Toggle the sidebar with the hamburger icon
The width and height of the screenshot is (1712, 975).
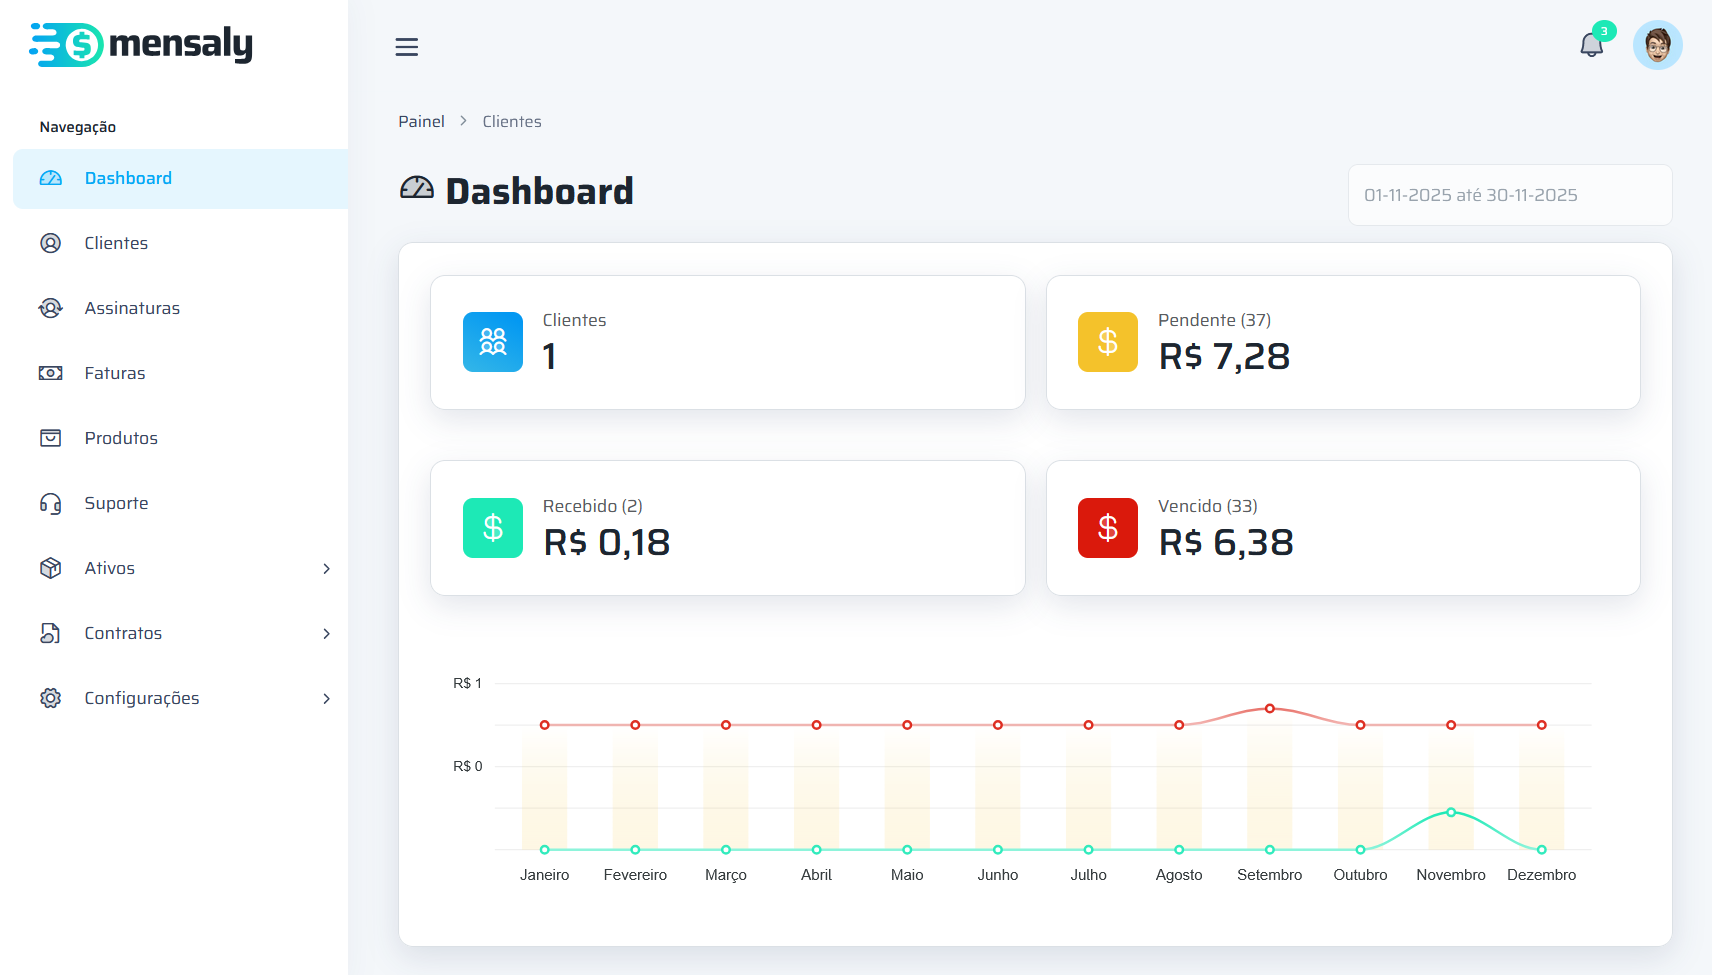coord(407,47)
